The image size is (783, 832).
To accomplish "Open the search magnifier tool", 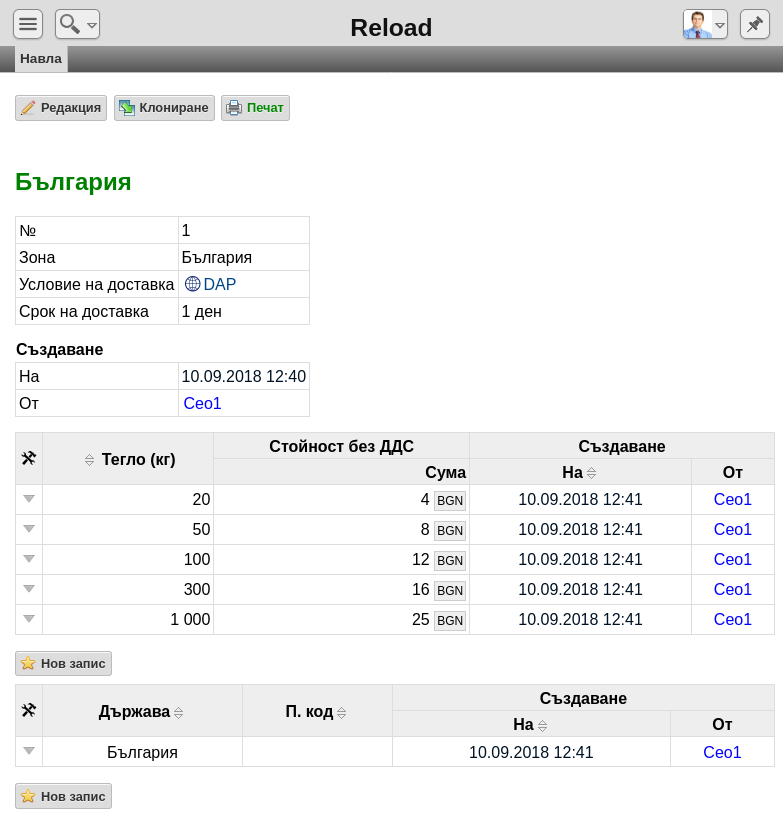I will [77, 24].
